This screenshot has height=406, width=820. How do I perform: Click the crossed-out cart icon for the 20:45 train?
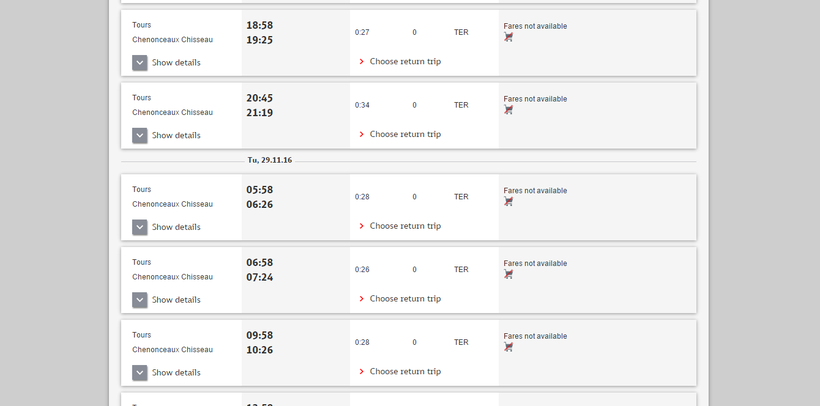point(509,110)
